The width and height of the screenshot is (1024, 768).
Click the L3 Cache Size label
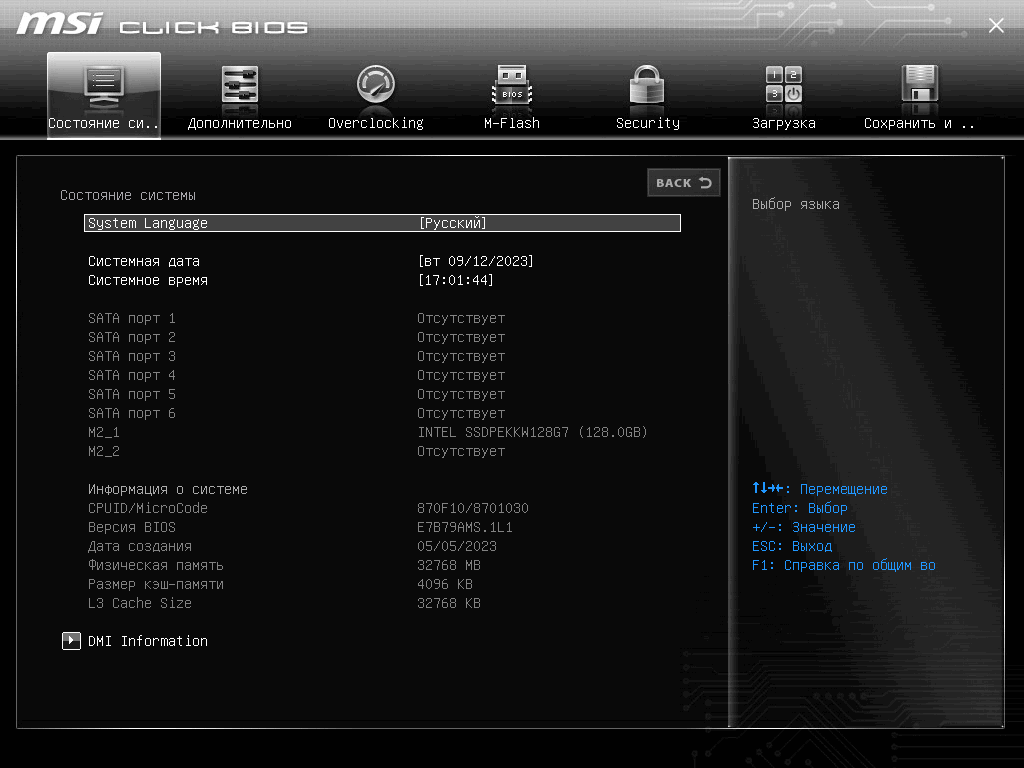pyautogui.click(x=140, y=603)
